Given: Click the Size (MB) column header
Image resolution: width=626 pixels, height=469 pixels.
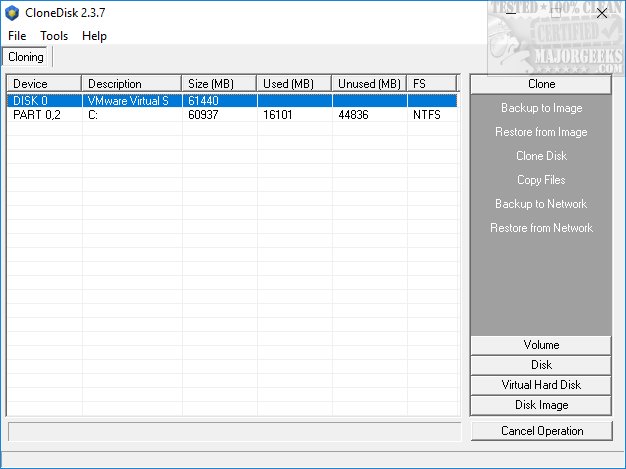Looking at the screenshot, I should click(x=219, y=84).
